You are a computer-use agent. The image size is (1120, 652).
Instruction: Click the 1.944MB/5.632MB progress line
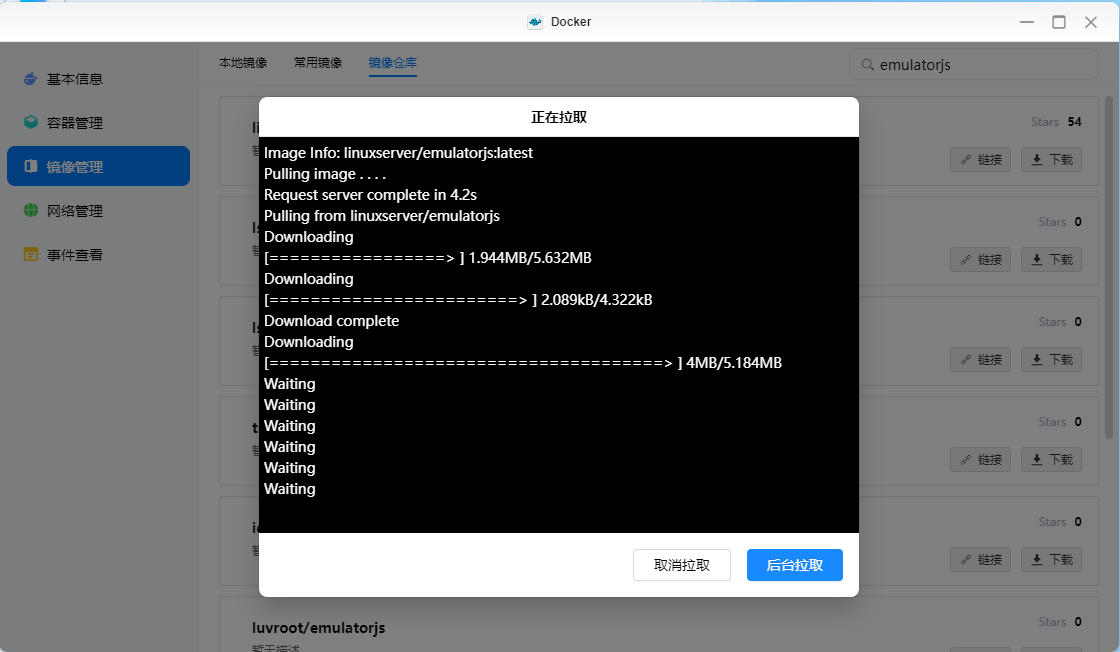coord(428,258)
